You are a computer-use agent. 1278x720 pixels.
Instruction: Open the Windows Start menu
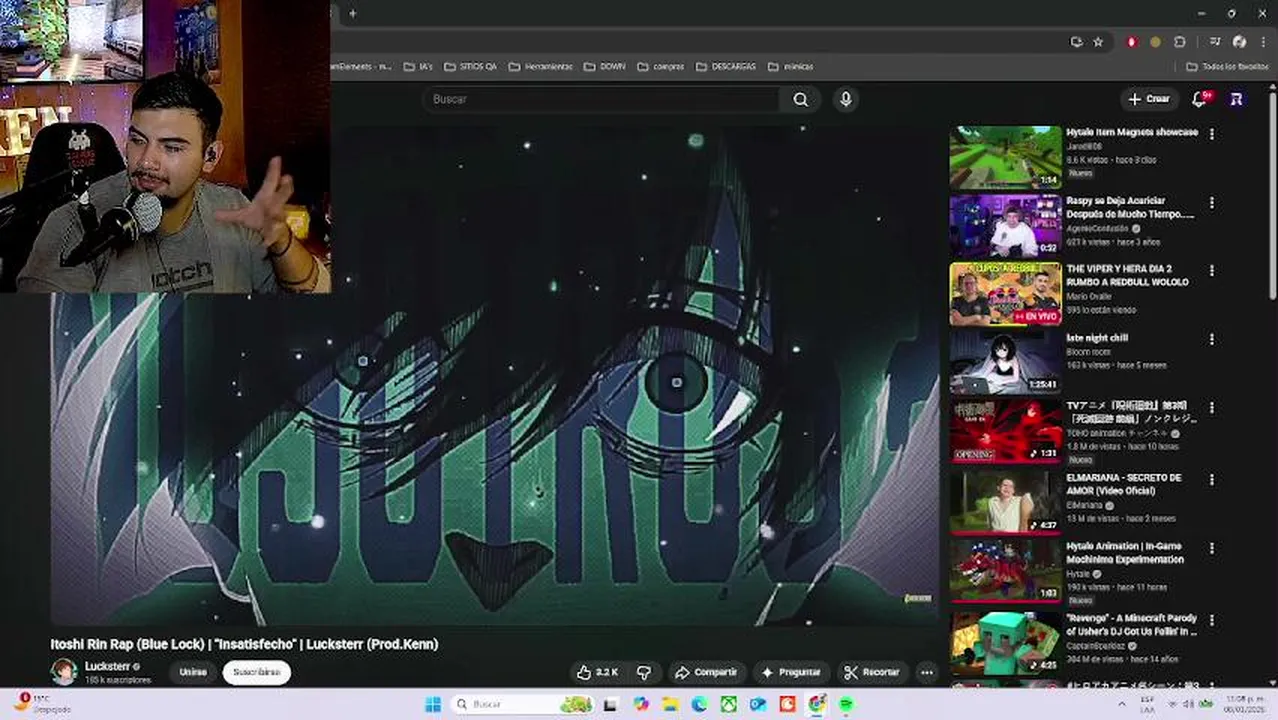(433, 704)
